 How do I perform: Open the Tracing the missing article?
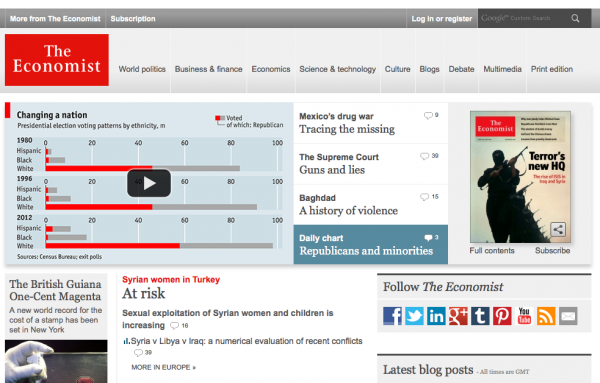click(347, 129)
